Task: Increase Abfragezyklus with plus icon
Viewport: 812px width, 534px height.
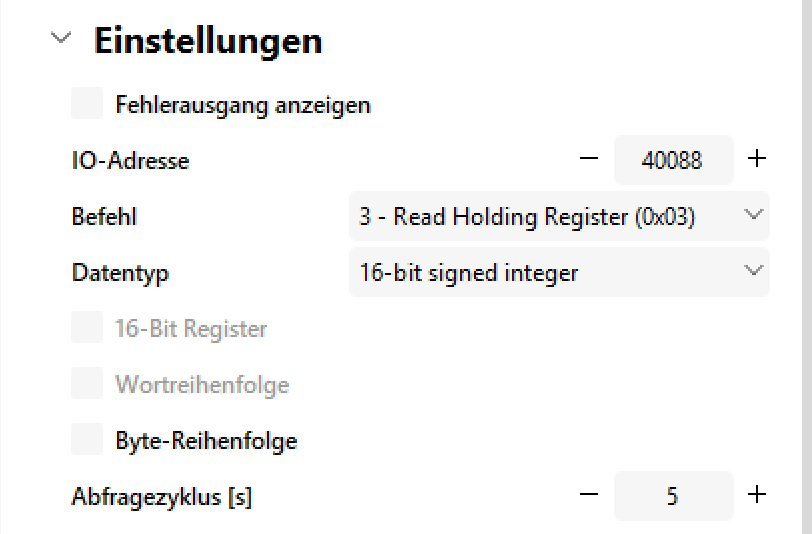Action: (757, 495)
